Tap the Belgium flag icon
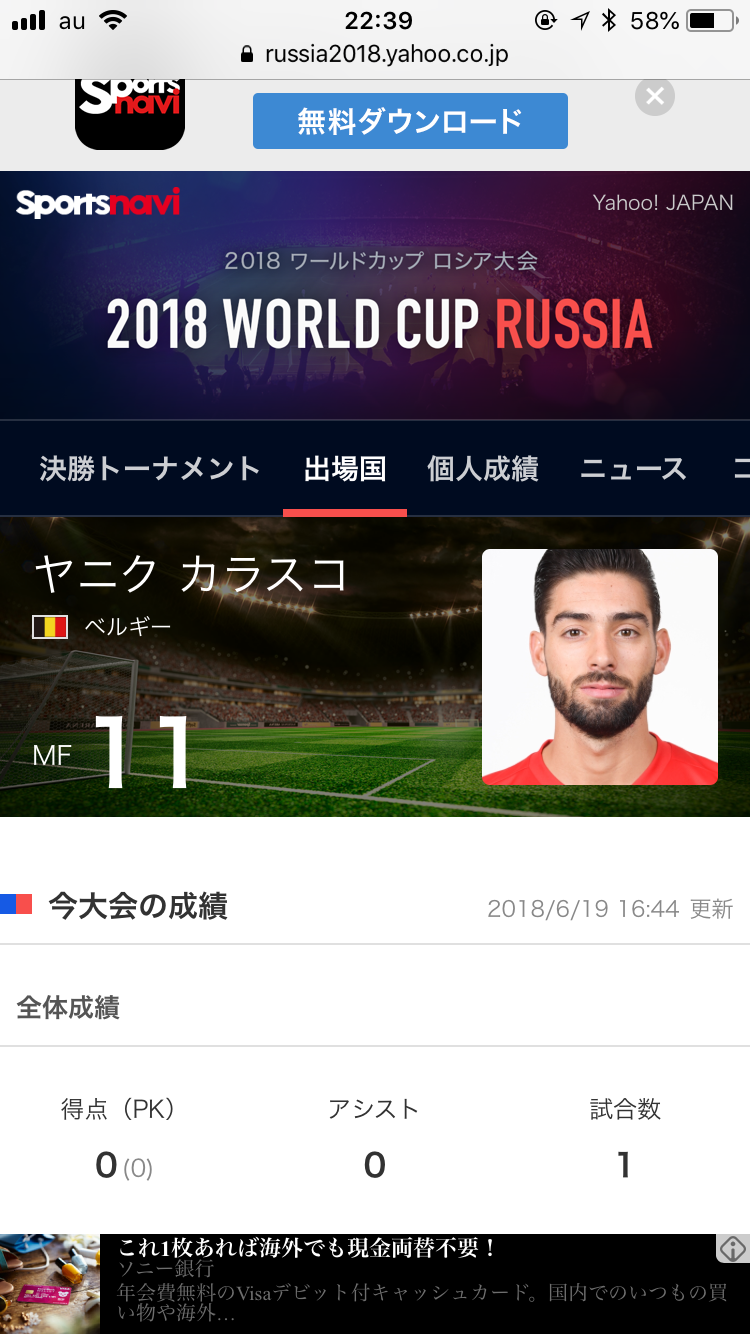The width and height of the screenshot is (750, 1334). (50, 627)
